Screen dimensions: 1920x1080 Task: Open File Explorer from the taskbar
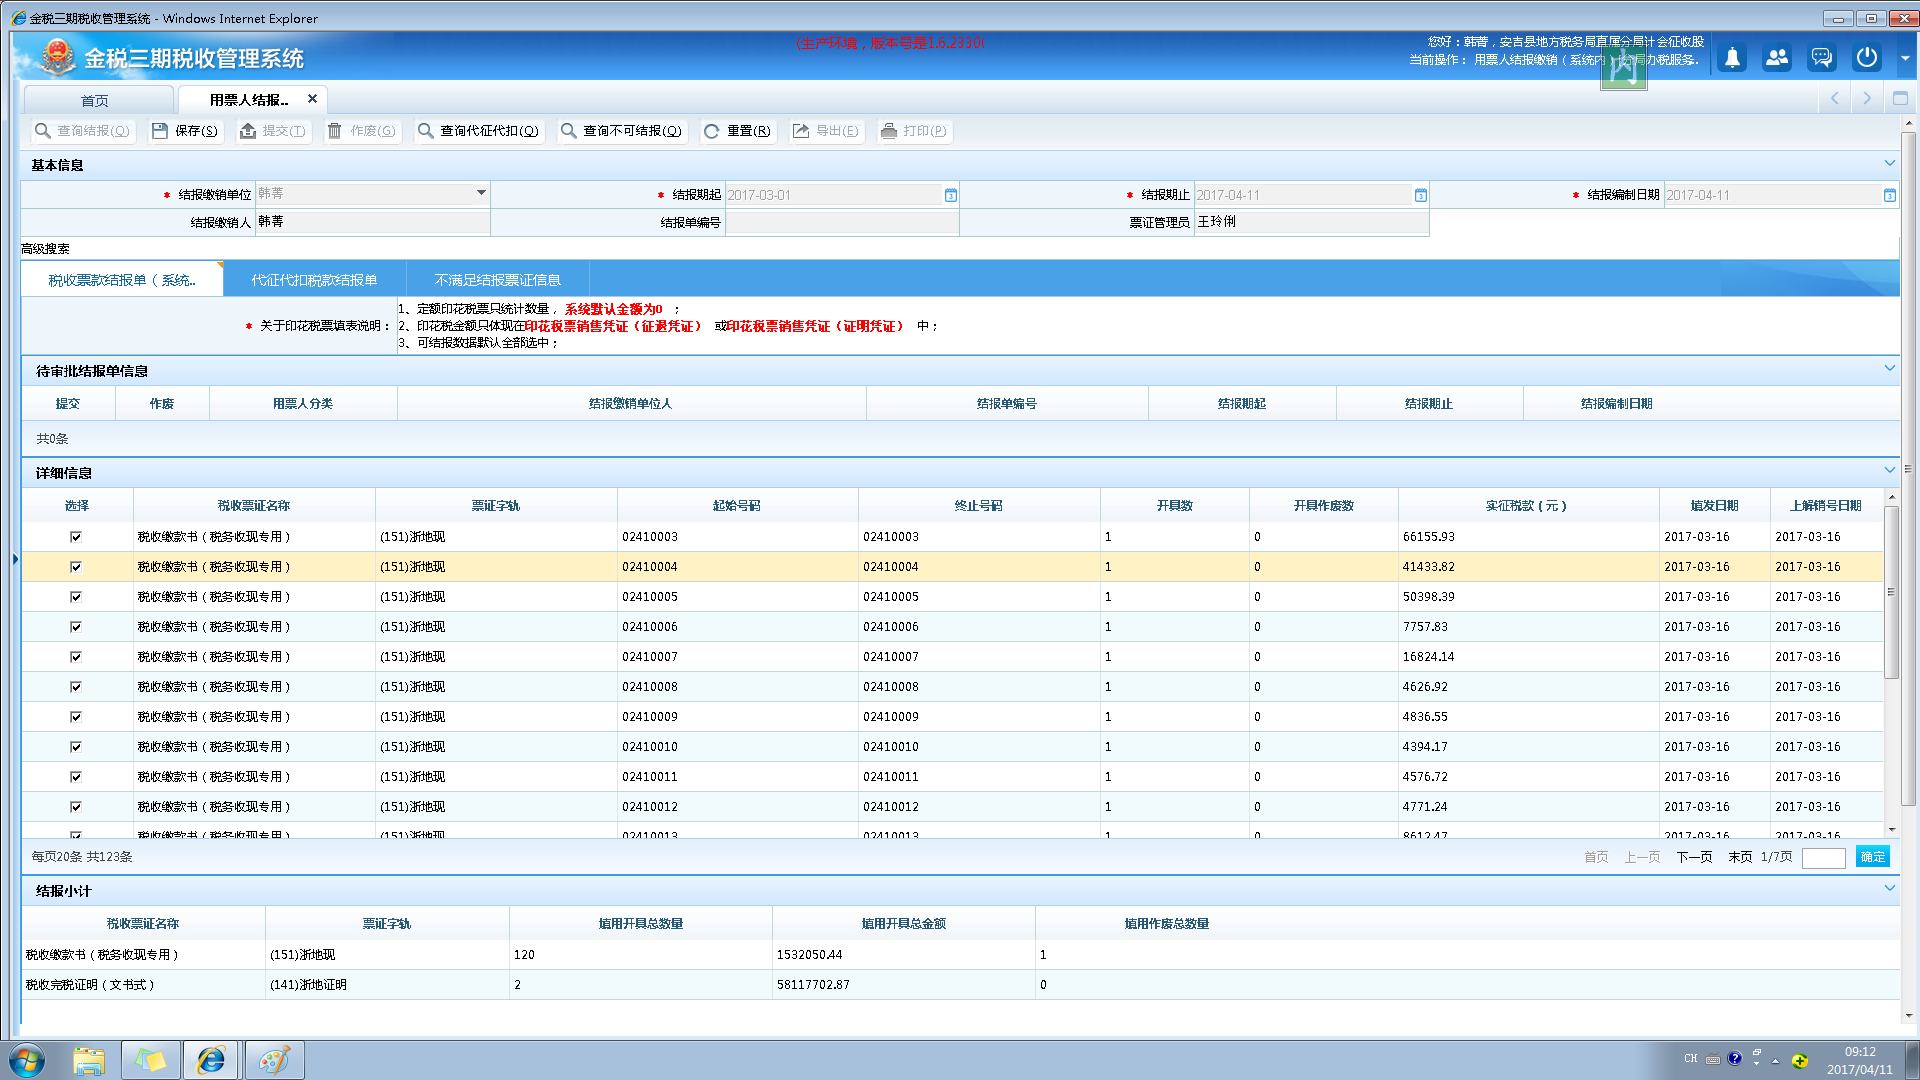pos(89,1060)
